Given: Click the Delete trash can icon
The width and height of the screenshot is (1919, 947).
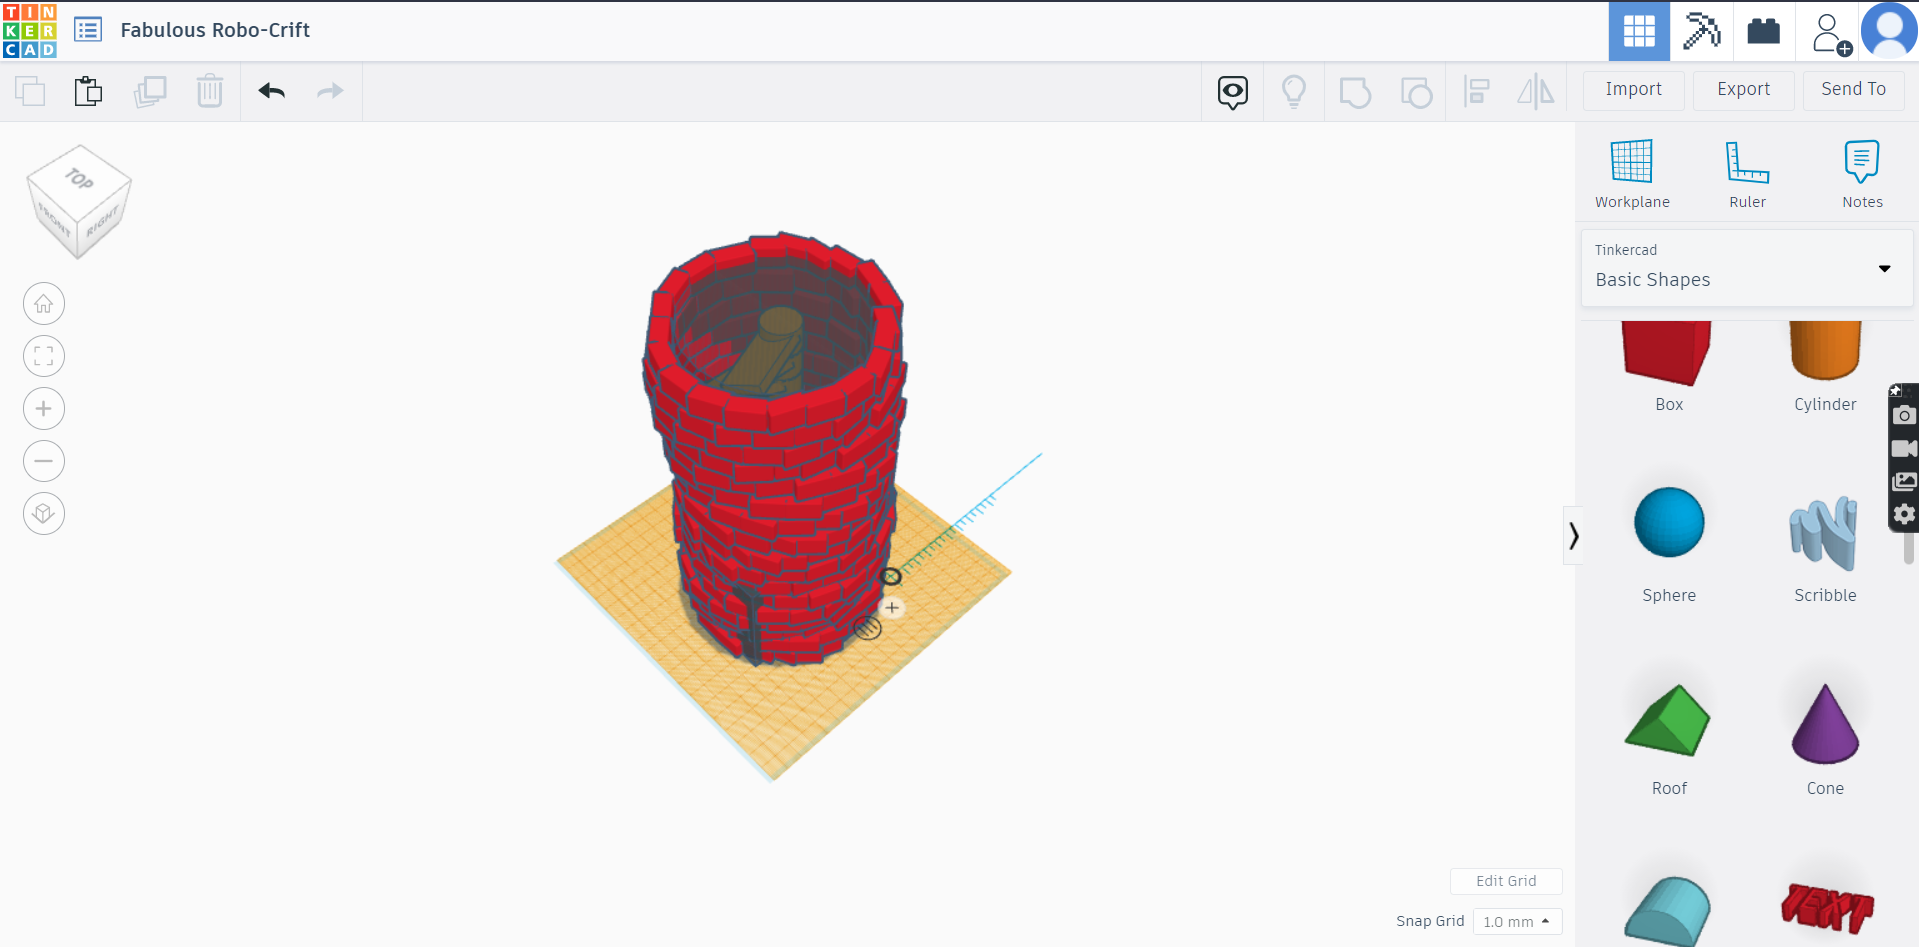Looking at the screenshot, I should 210,91.
